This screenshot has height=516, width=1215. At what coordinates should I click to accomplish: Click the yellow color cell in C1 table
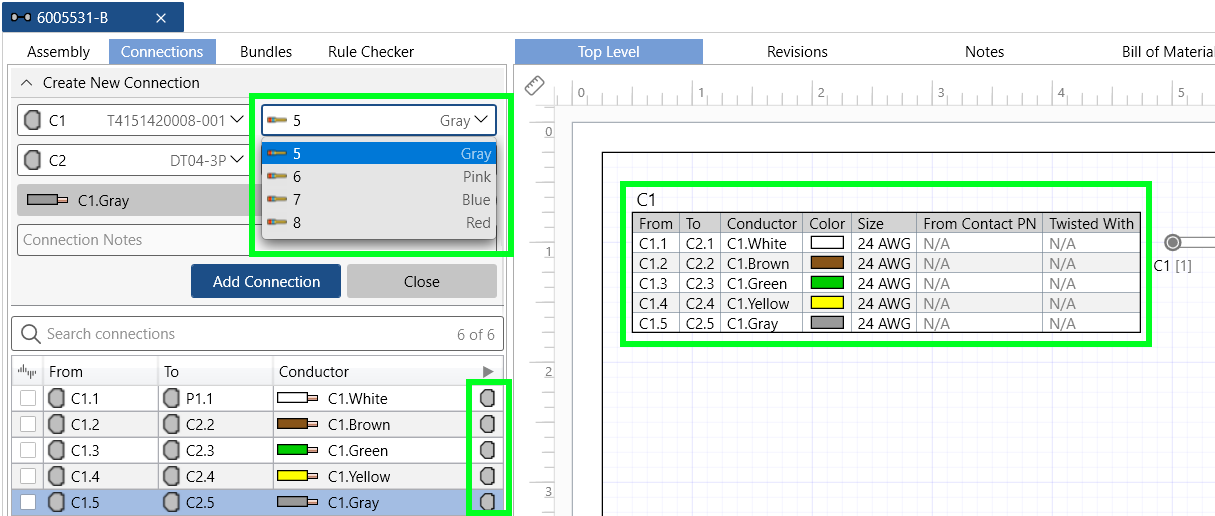(x=827, y=303)
